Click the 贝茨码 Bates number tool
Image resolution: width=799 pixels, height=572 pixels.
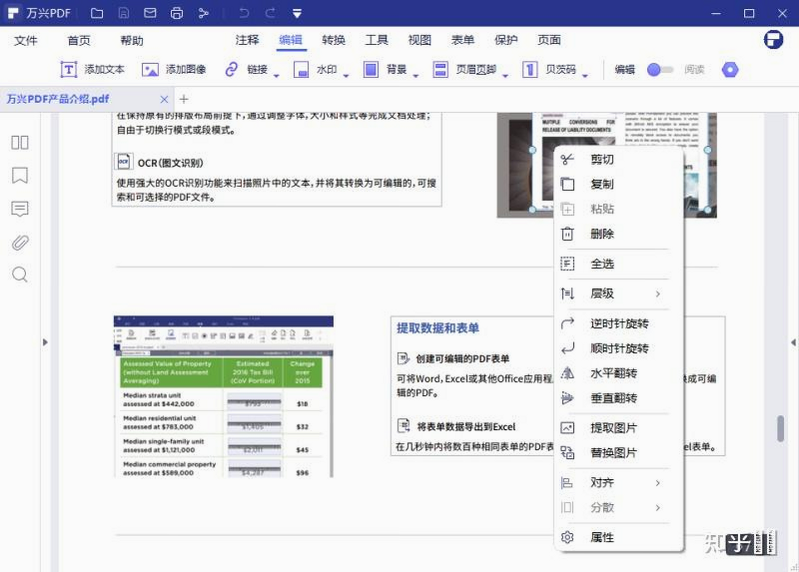549,69
